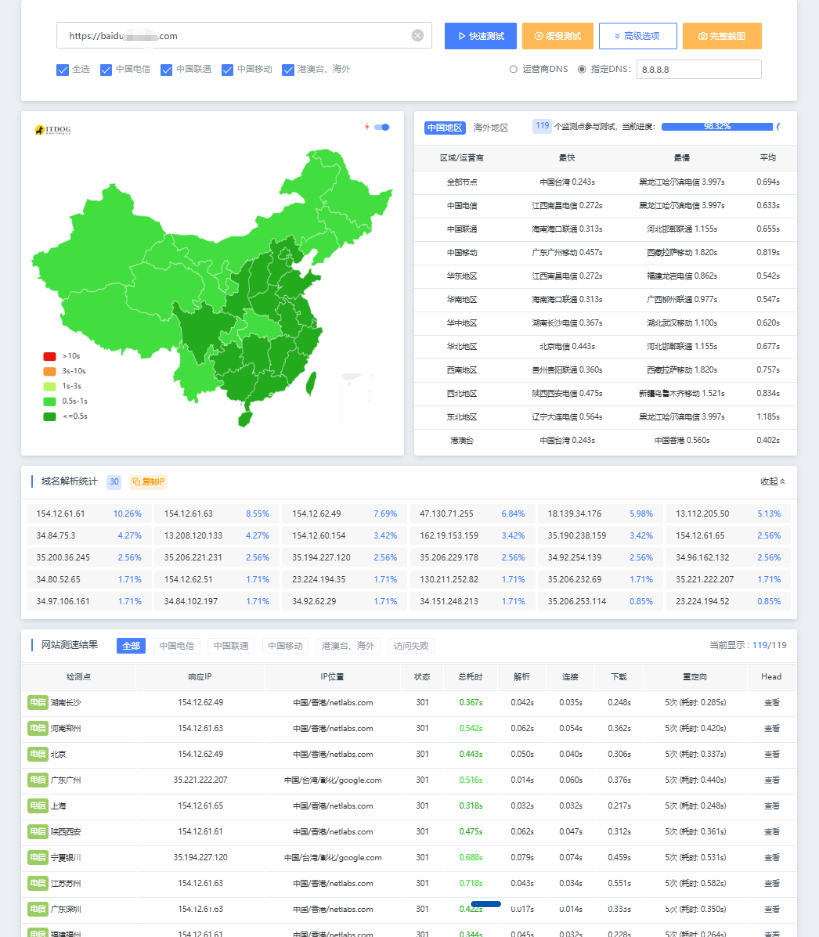The width and height of the screenshot is (819, 937).
Task: Click the 119 monitoring points badge
Action: pyautogui.click(x=542, y=127)
